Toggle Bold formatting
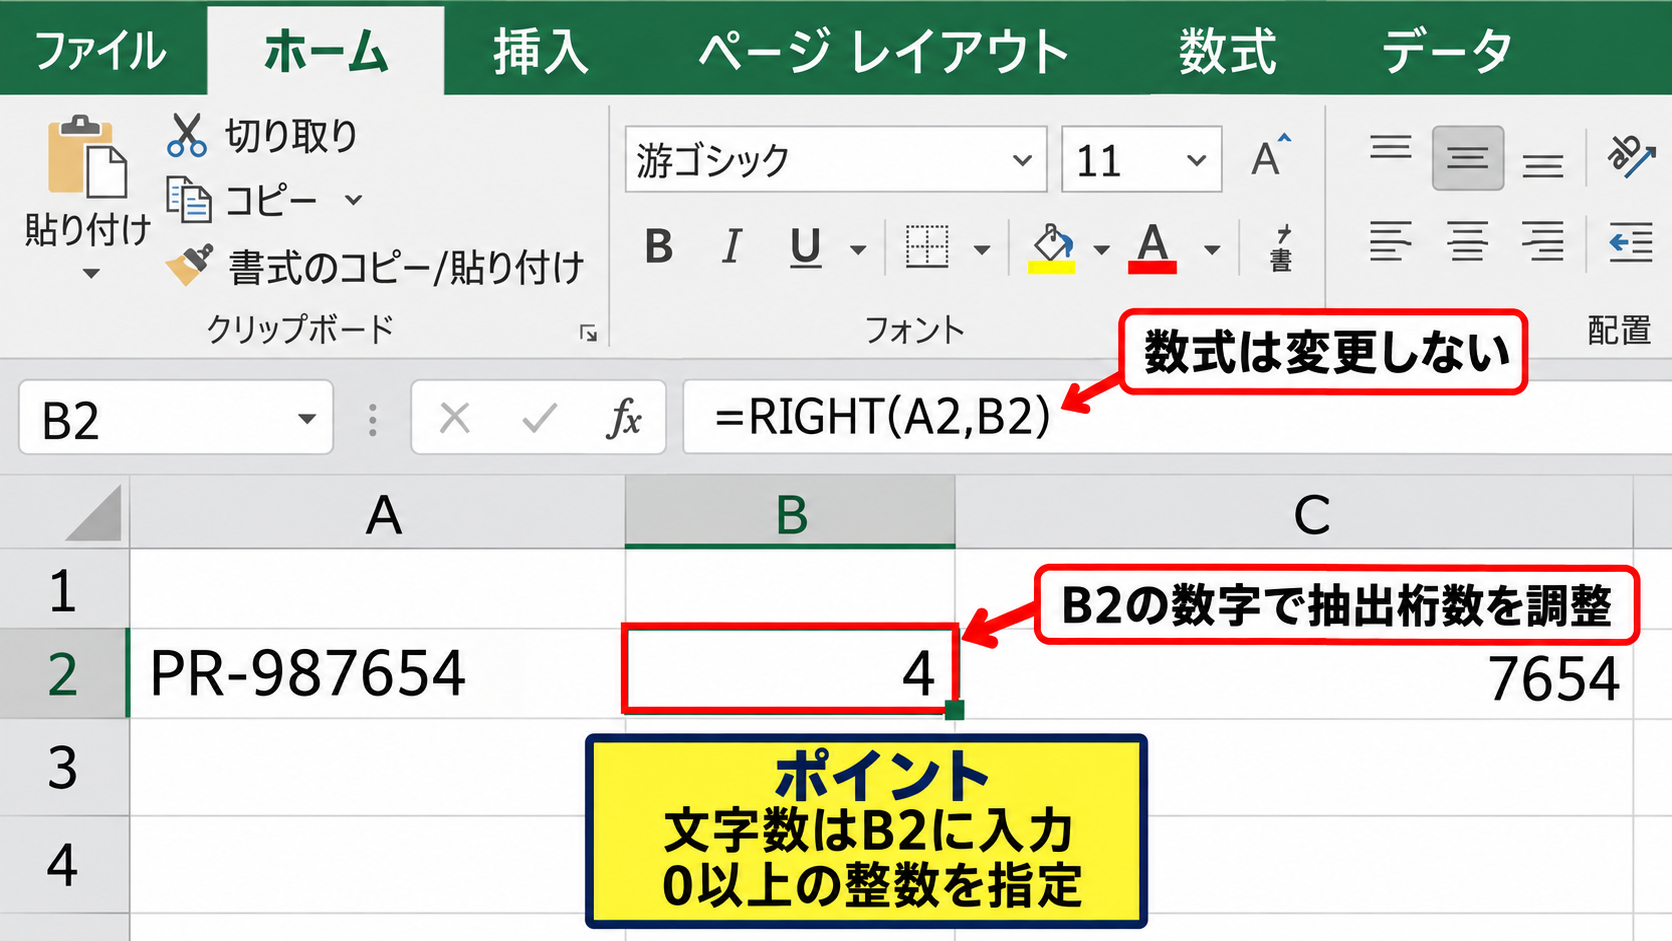This screenshot has height=941, width=1672. (x=658, y=247)
